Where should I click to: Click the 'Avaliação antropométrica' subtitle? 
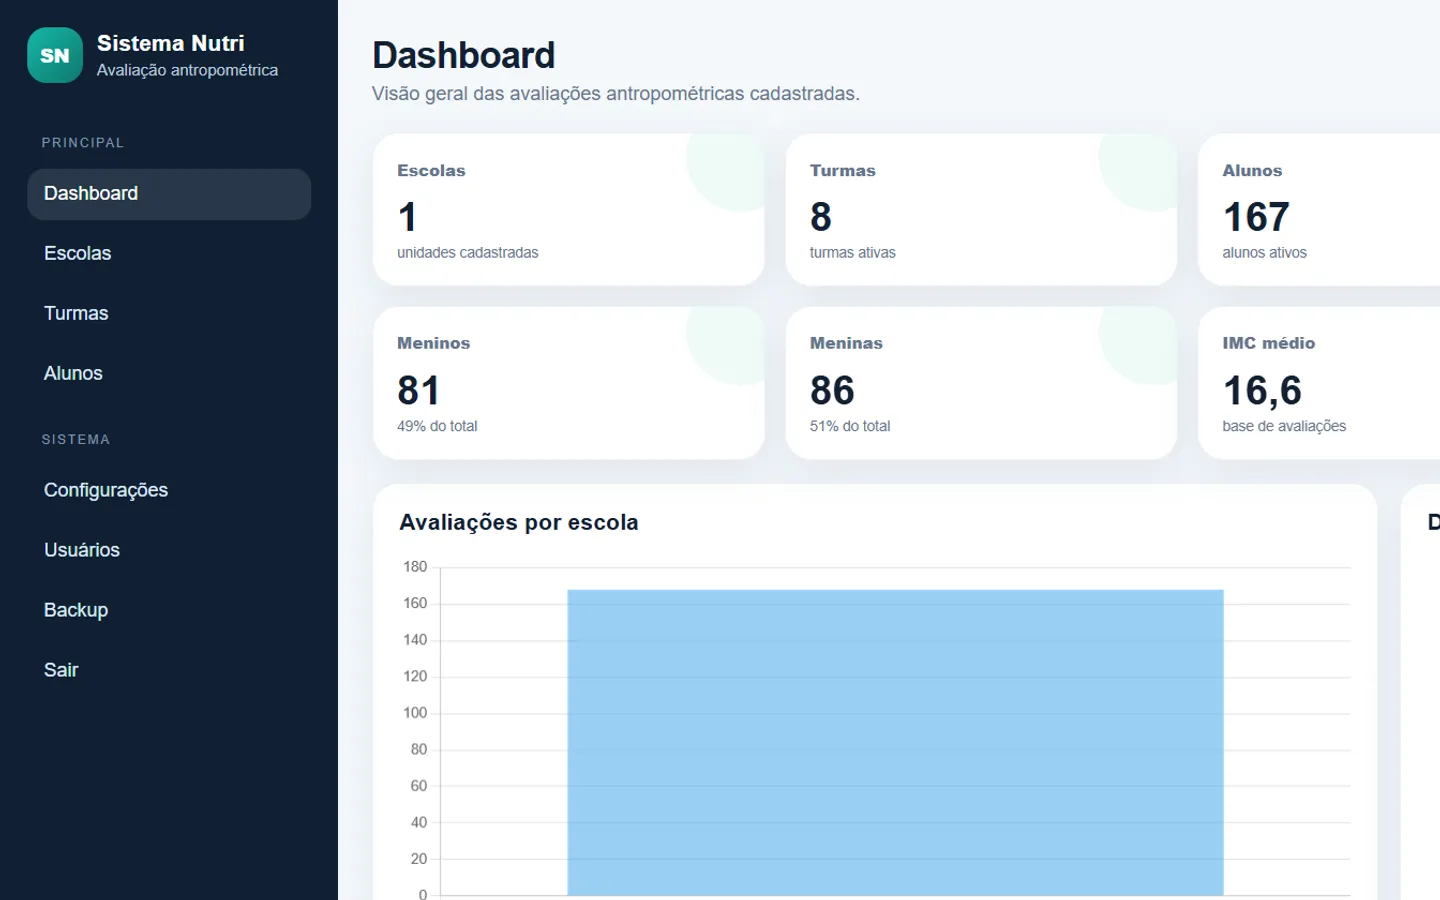pos(187,70)
